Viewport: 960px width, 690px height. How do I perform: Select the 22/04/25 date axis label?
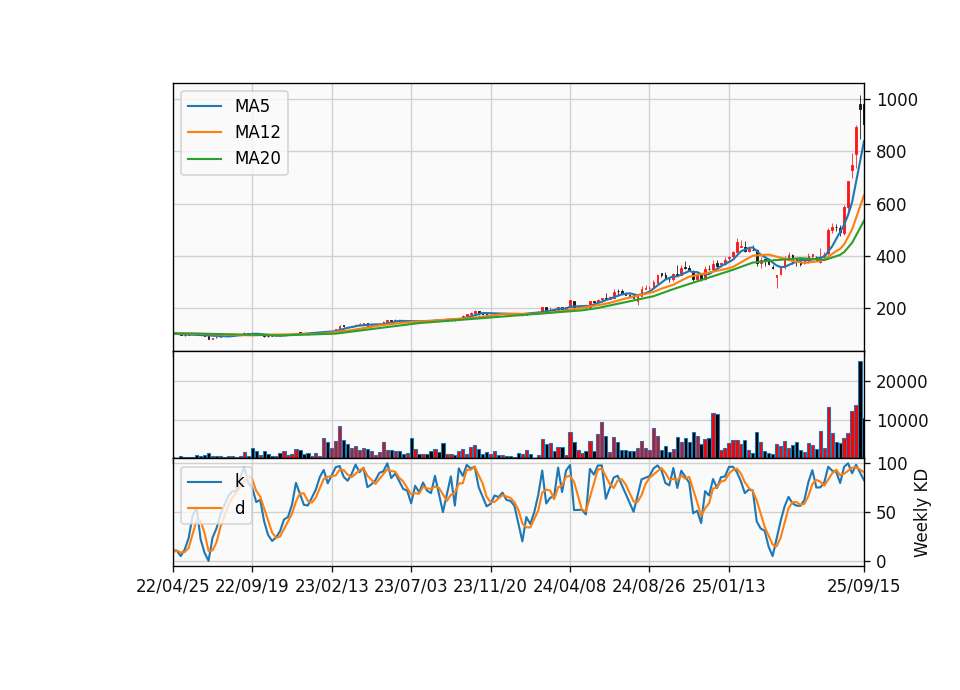click(173, 586)
